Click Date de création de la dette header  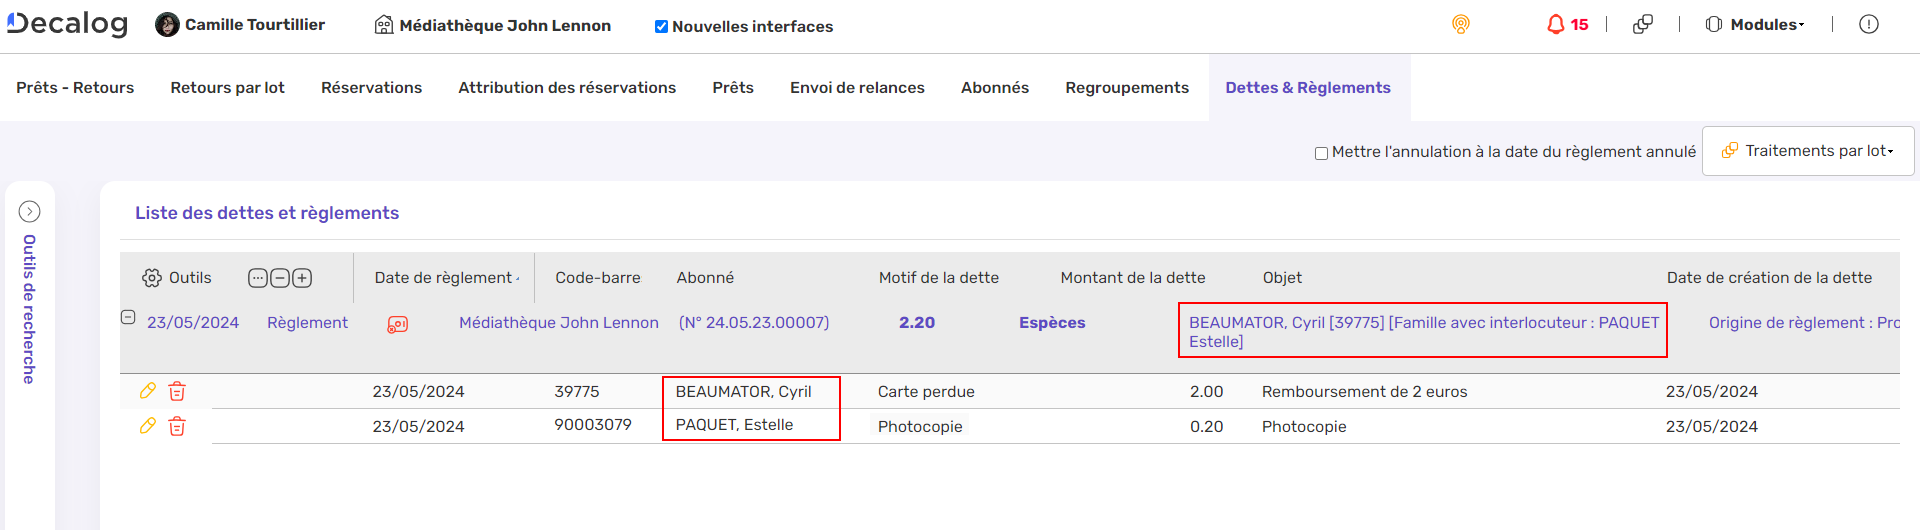click(1769, 278)
